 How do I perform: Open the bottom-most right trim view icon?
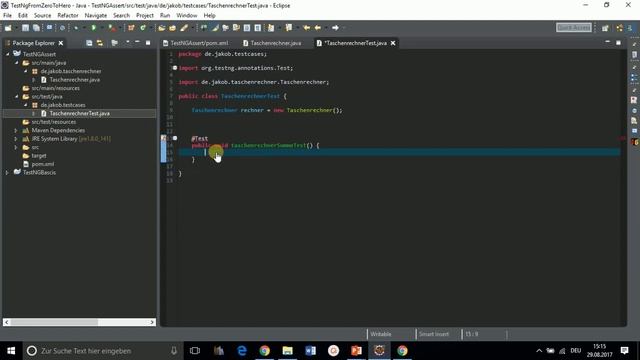click(634, 142)
